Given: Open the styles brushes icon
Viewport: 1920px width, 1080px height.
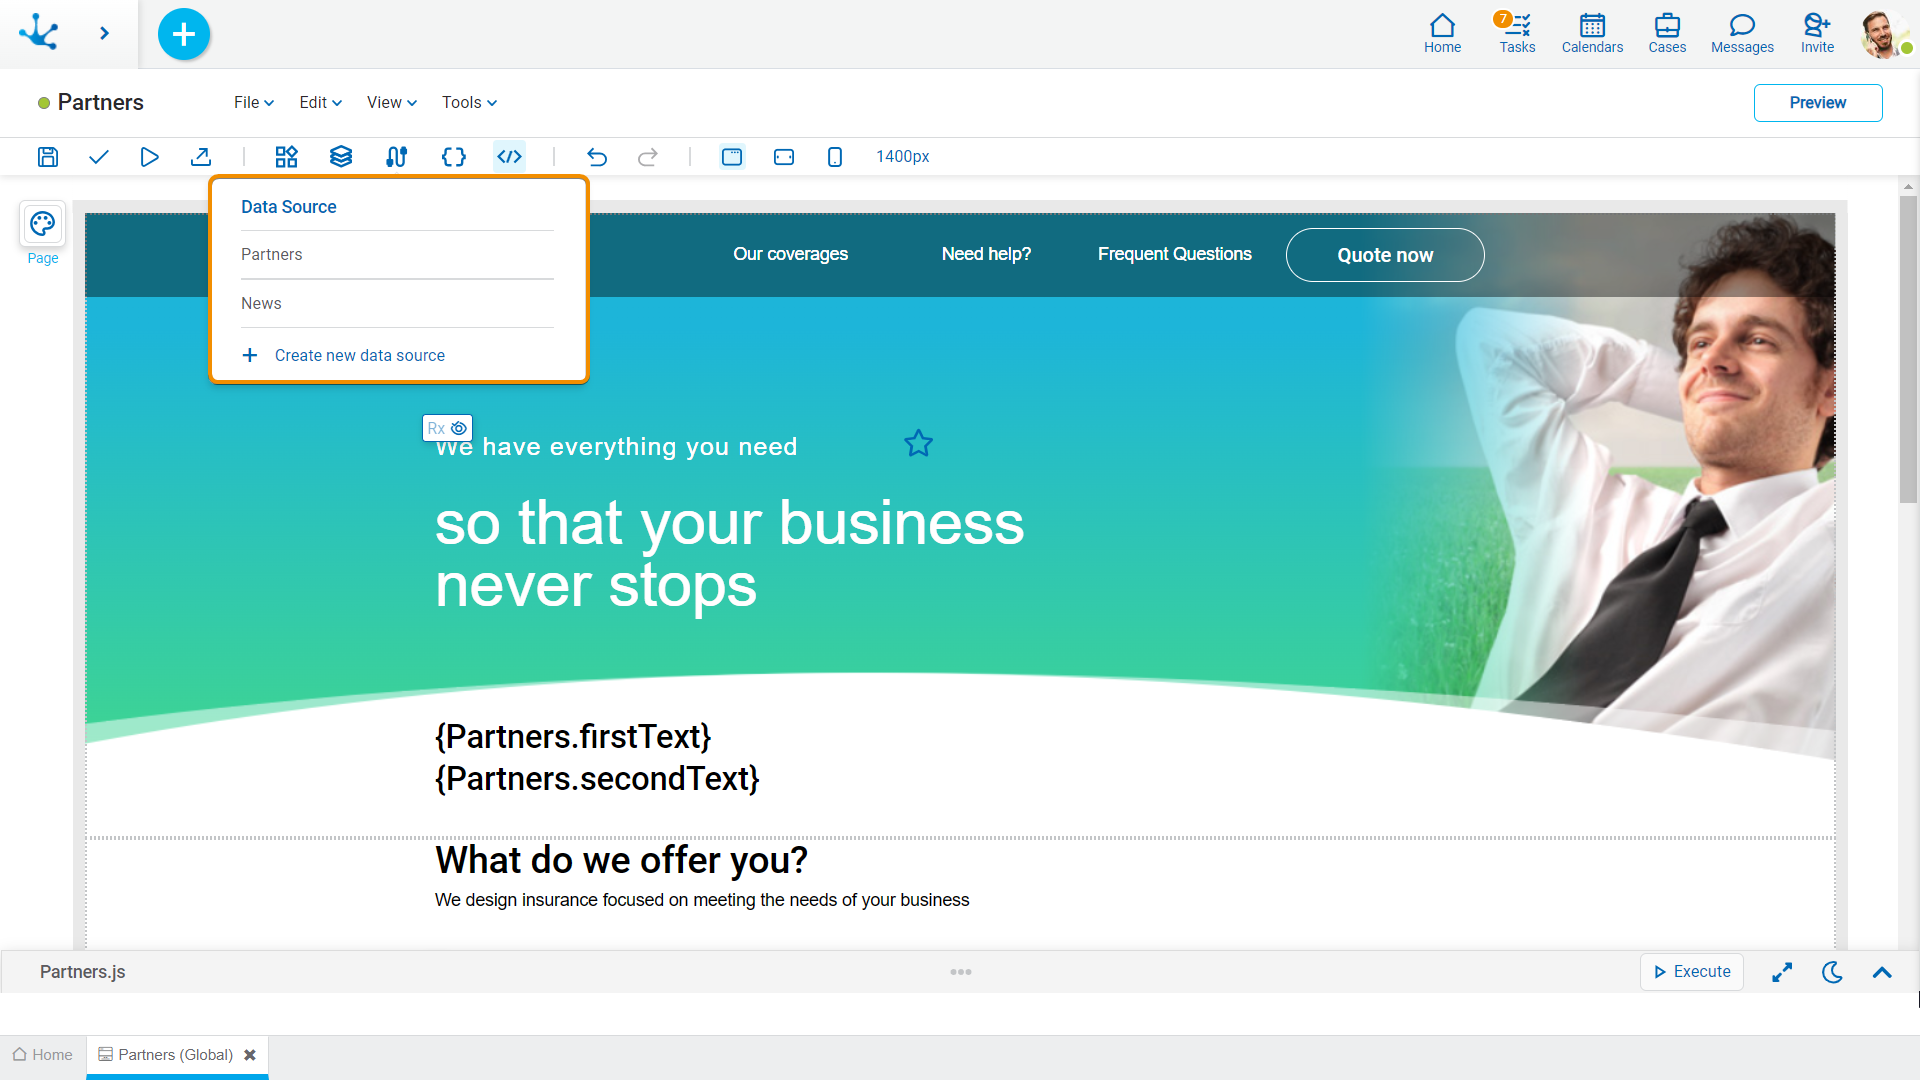Looking at the screenshot, I should pos(397,156).
